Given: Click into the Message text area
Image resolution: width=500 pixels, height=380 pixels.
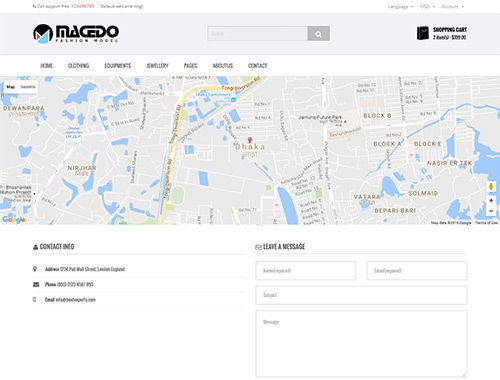Looking at the screenshot, I should click(361, 344).
